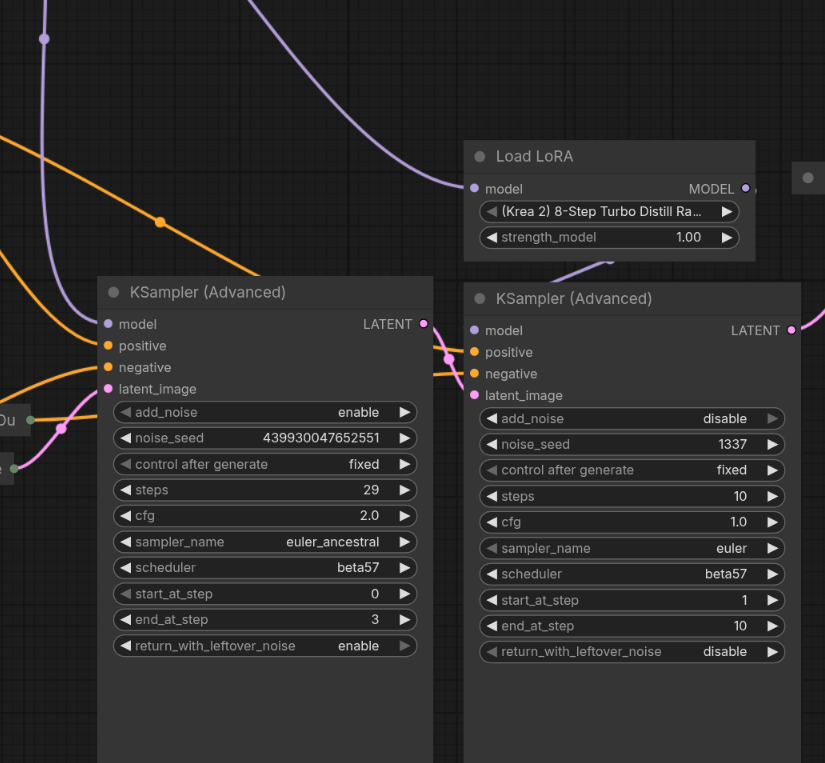Viewport: 825px width, 763px height.
Task: Click the green output socket beside 'Du' node
Action: pyautogui.click(x=31, y=419)
